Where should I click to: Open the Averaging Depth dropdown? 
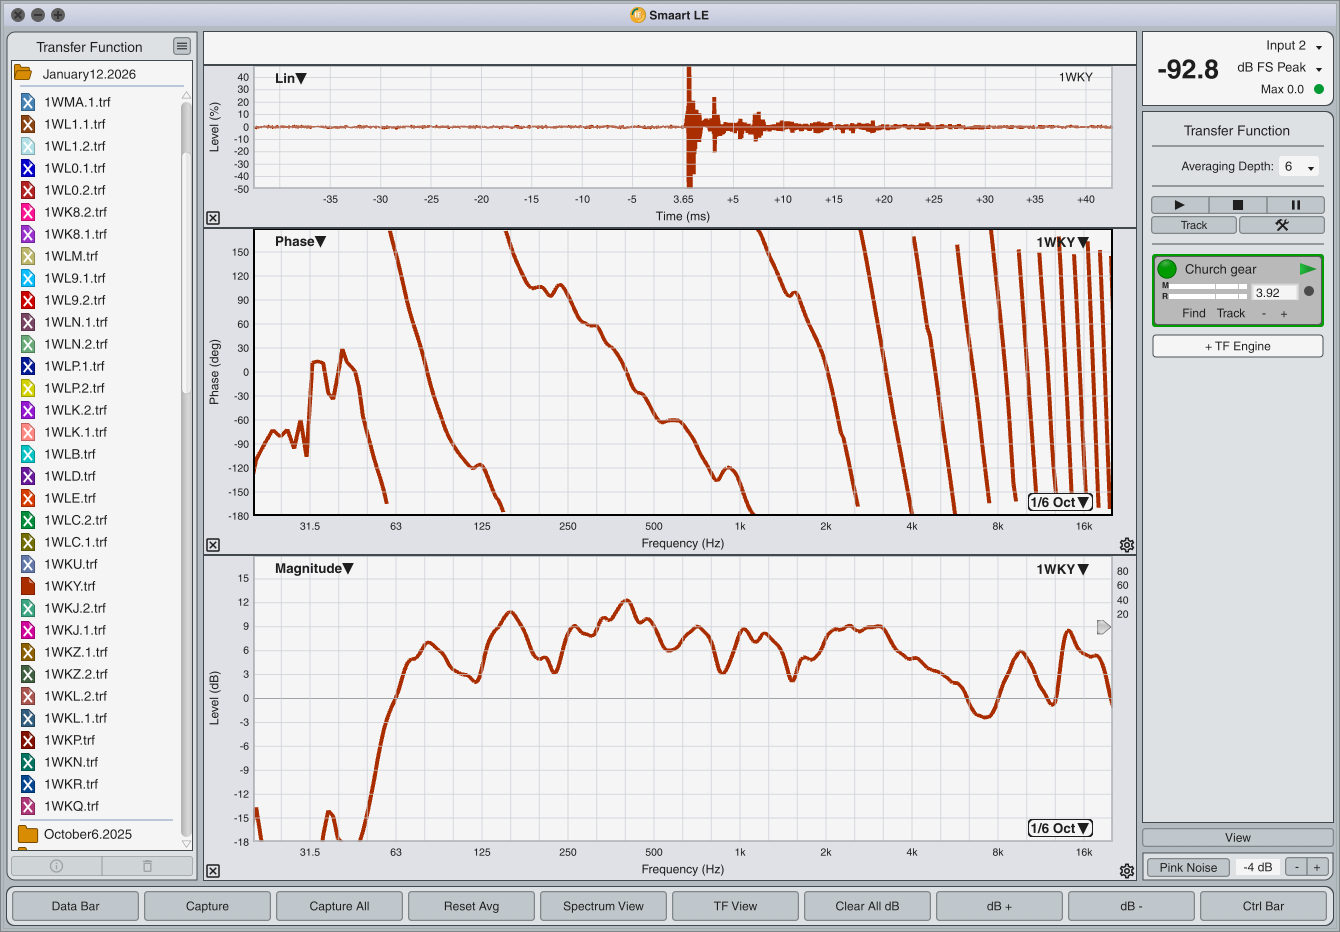(x=1299, y=167)
